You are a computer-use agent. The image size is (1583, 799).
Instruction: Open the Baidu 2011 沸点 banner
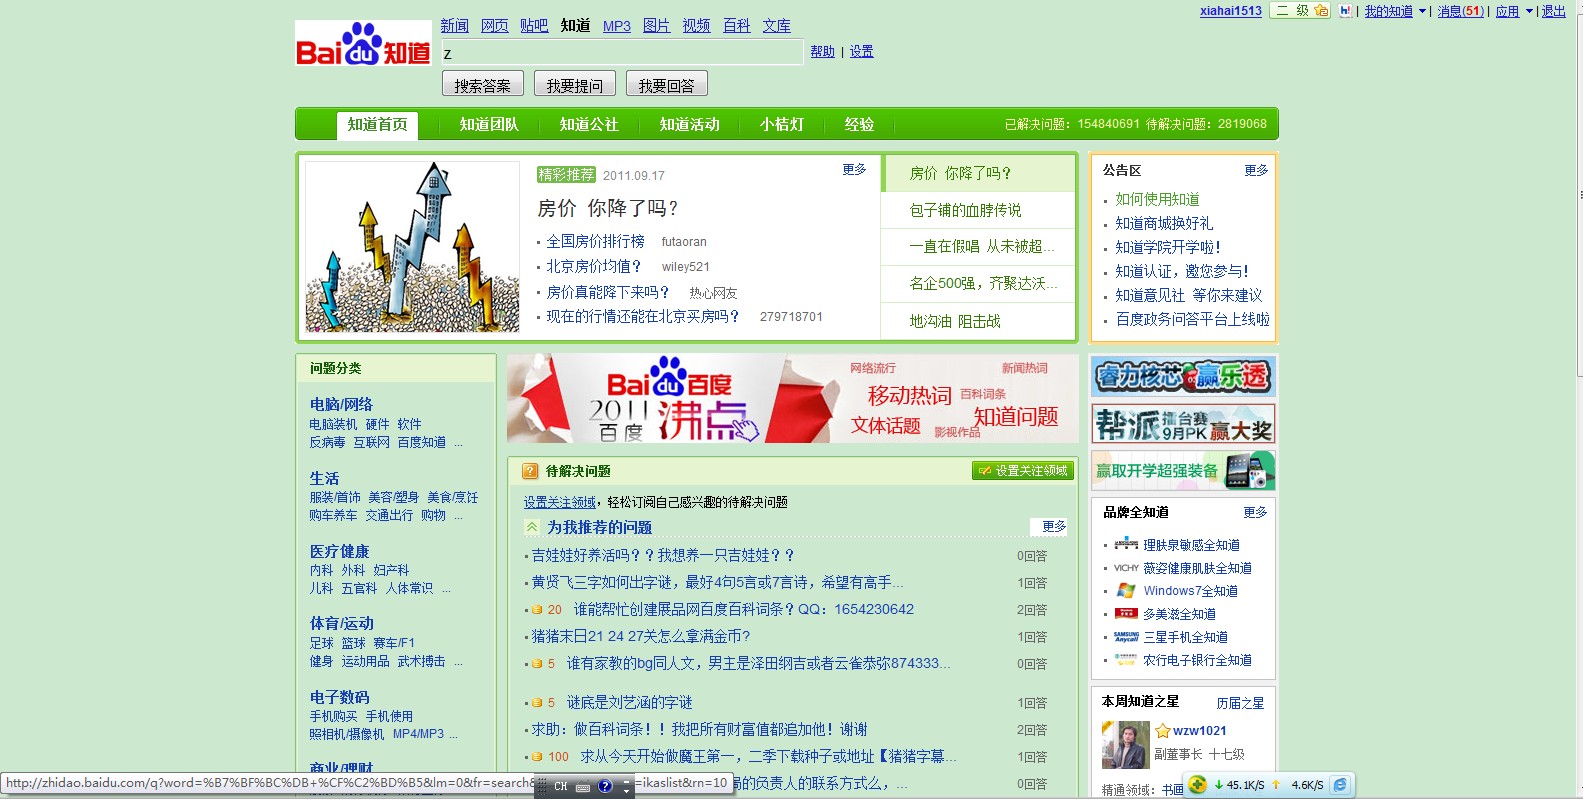793,399
